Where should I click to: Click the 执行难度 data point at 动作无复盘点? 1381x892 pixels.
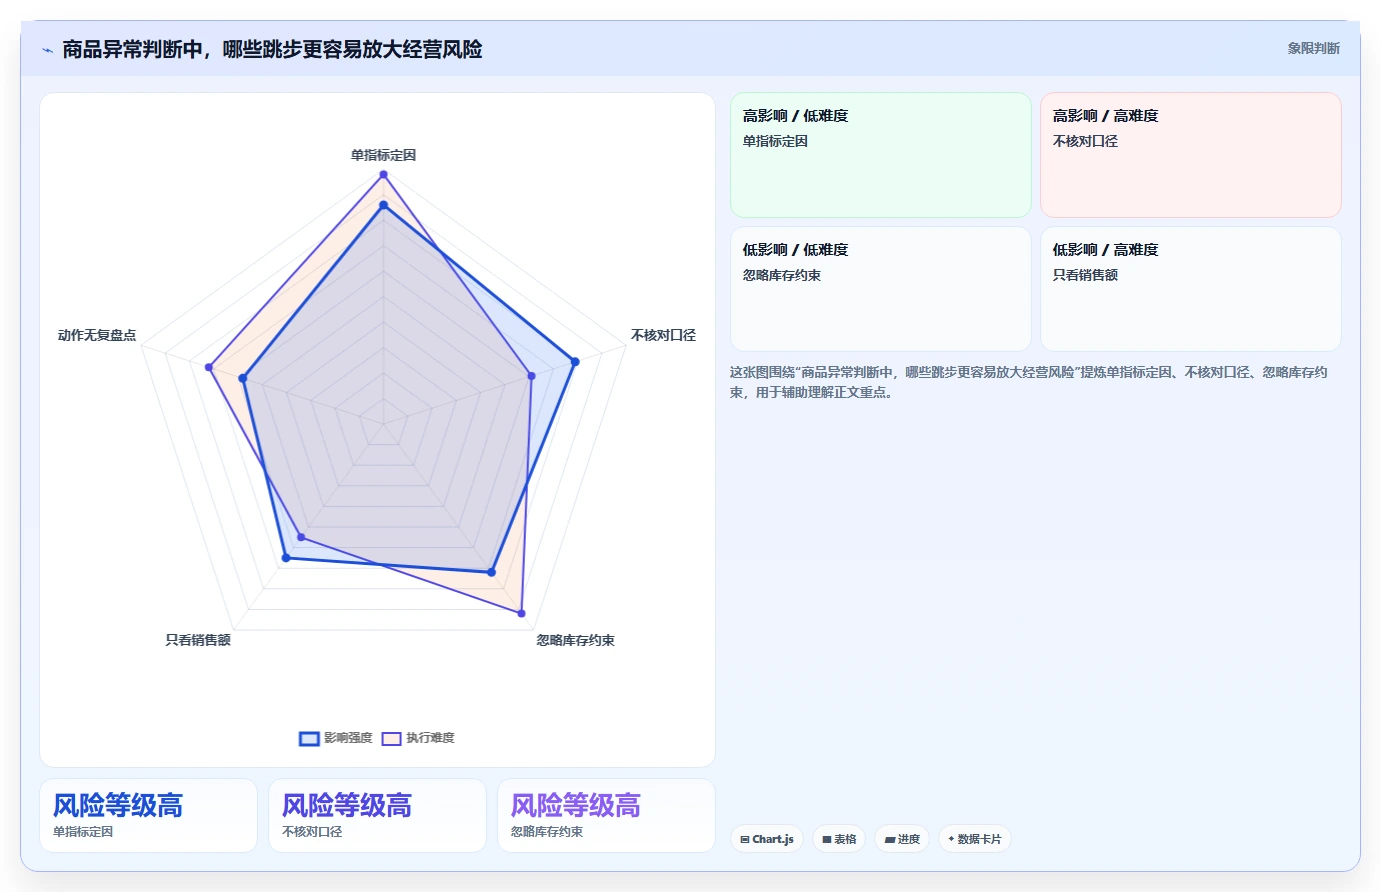[x=209, y=368]
